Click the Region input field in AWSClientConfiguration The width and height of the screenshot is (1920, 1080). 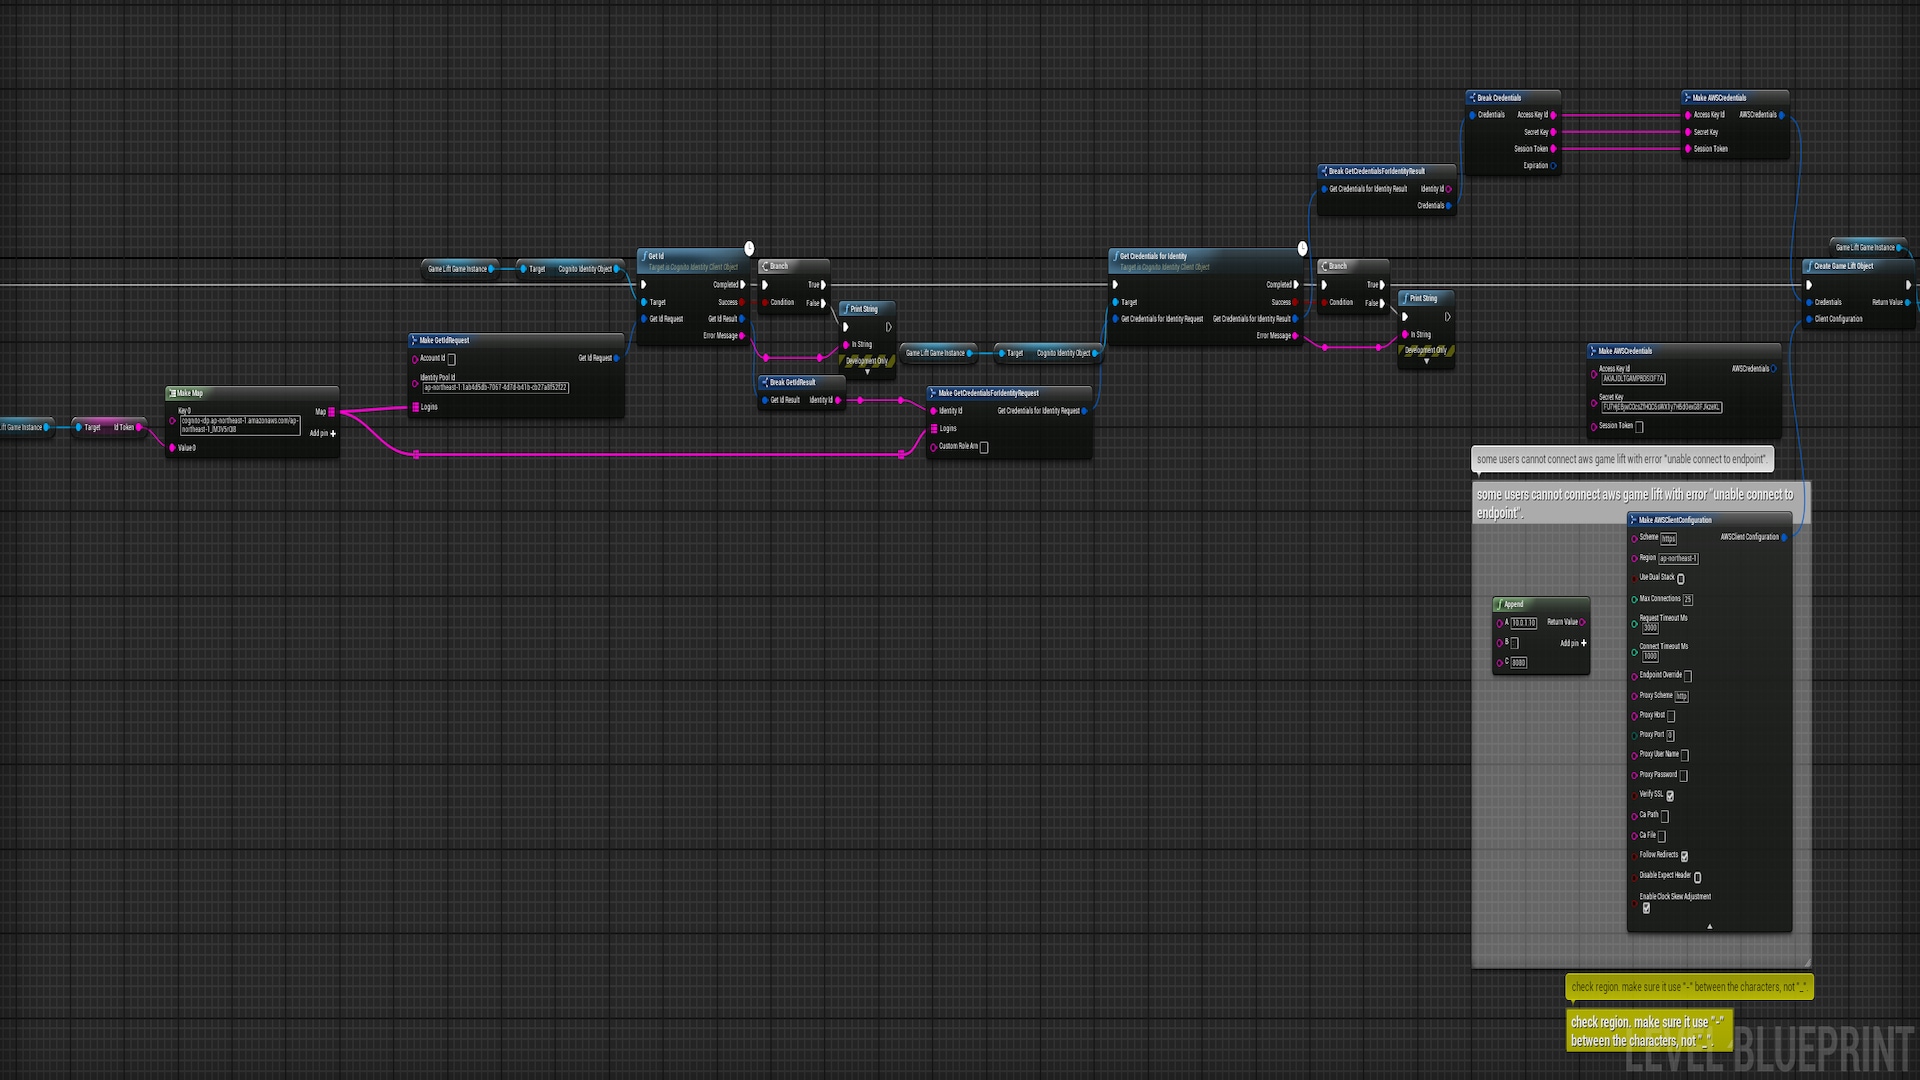click(1678, 558)
